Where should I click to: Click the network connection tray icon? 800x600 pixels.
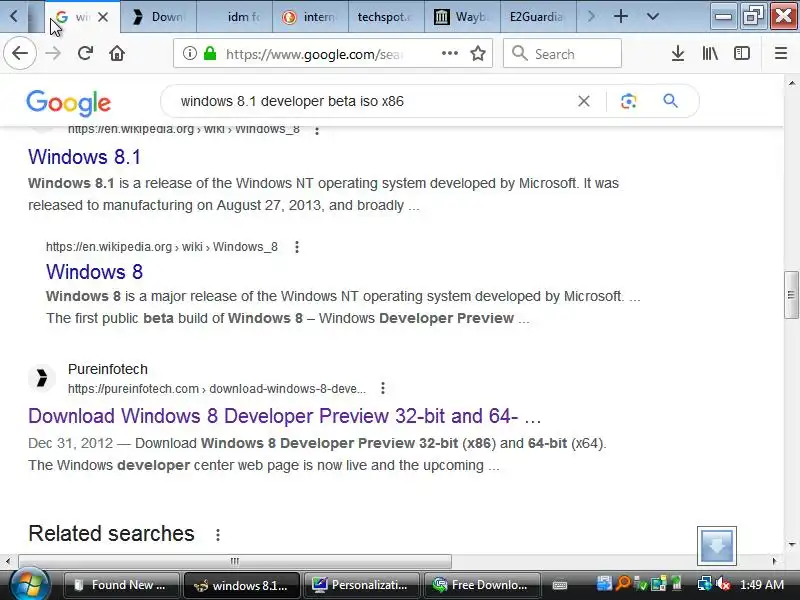705,583
